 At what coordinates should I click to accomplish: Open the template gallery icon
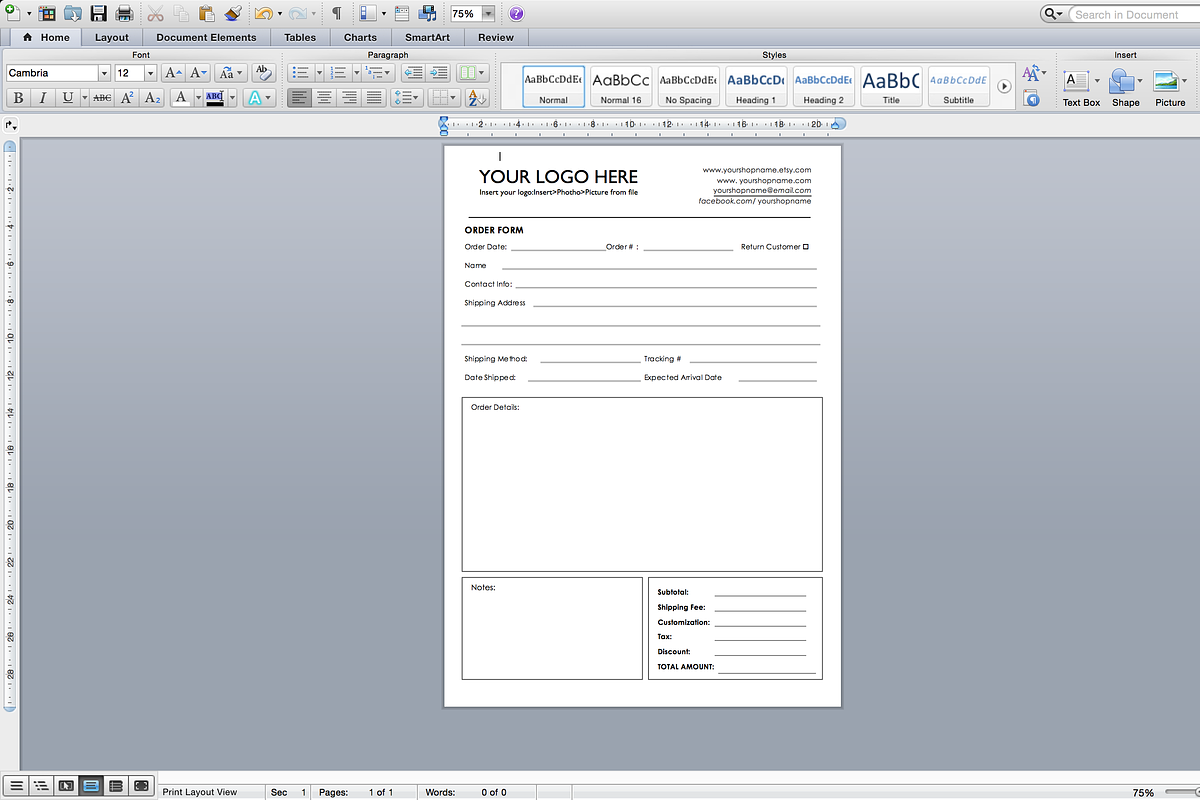(x=47, y=13)
